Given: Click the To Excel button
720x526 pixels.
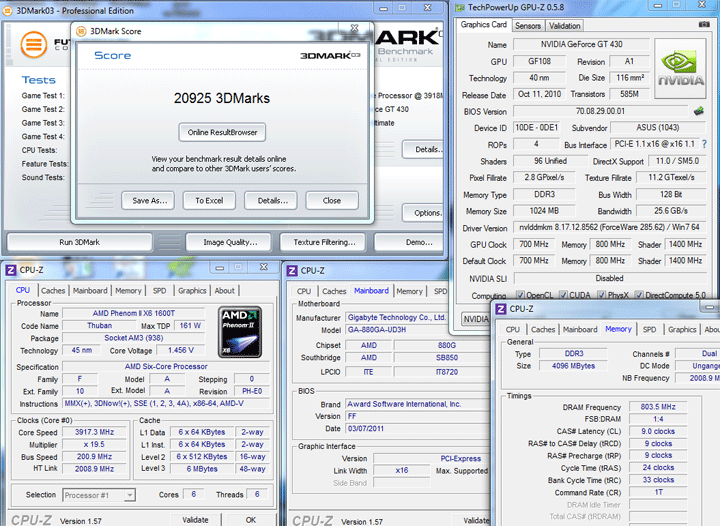Looking at the screenshot, I should [x=209, y=201].
